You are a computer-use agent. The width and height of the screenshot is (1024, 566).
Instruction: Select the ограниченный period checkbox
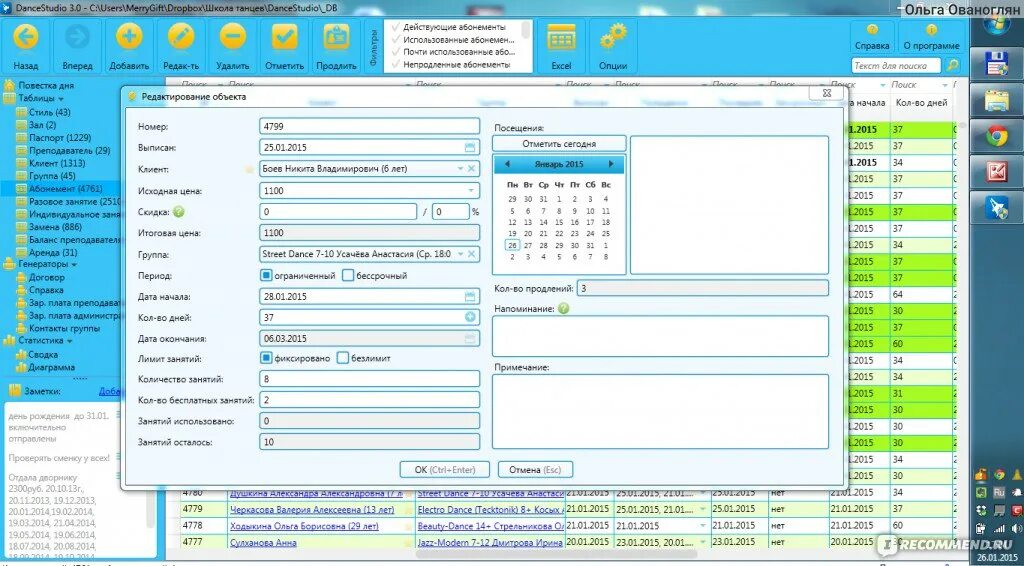point(265,275)
